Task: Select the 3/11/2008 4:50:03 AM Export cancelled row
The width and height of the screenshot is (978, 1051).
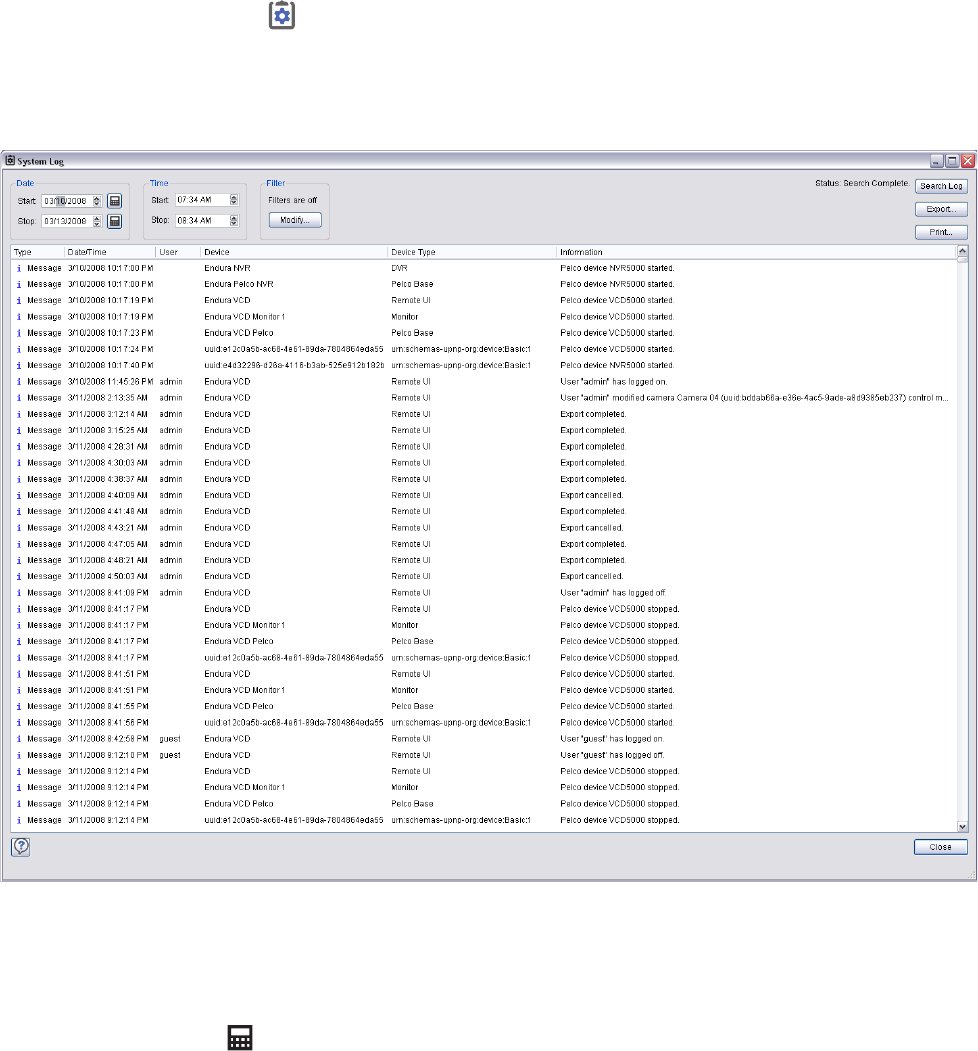Action: point(484,576)
